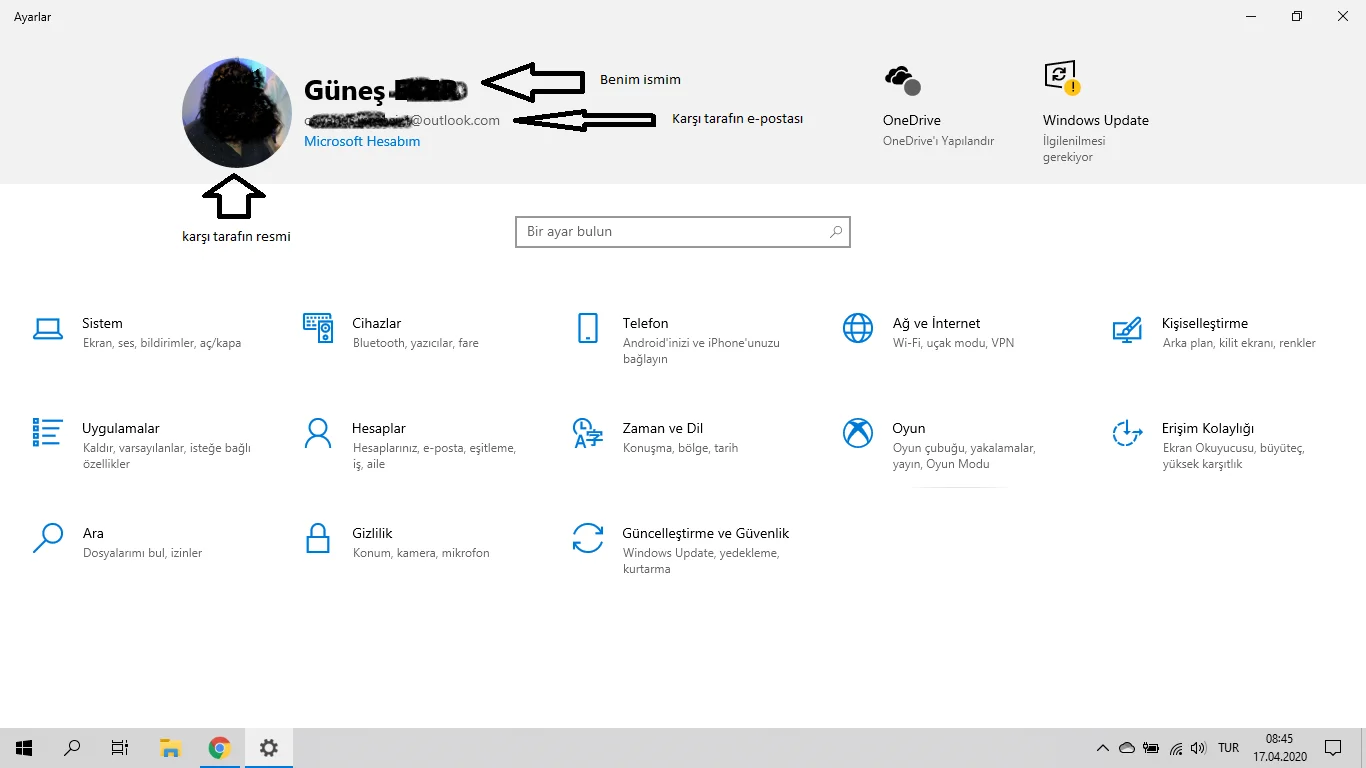Viewport: 1366px width, 768px height.
Task: Open the Windows Start menu
Action: (x=24, y=747)
